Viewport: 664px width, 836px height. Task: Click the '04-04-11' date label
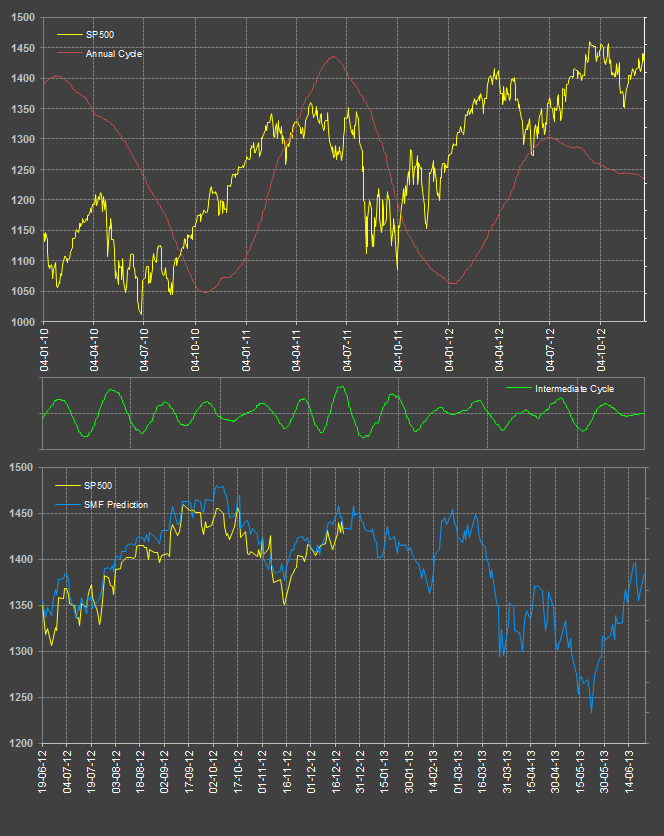(297, 350)
